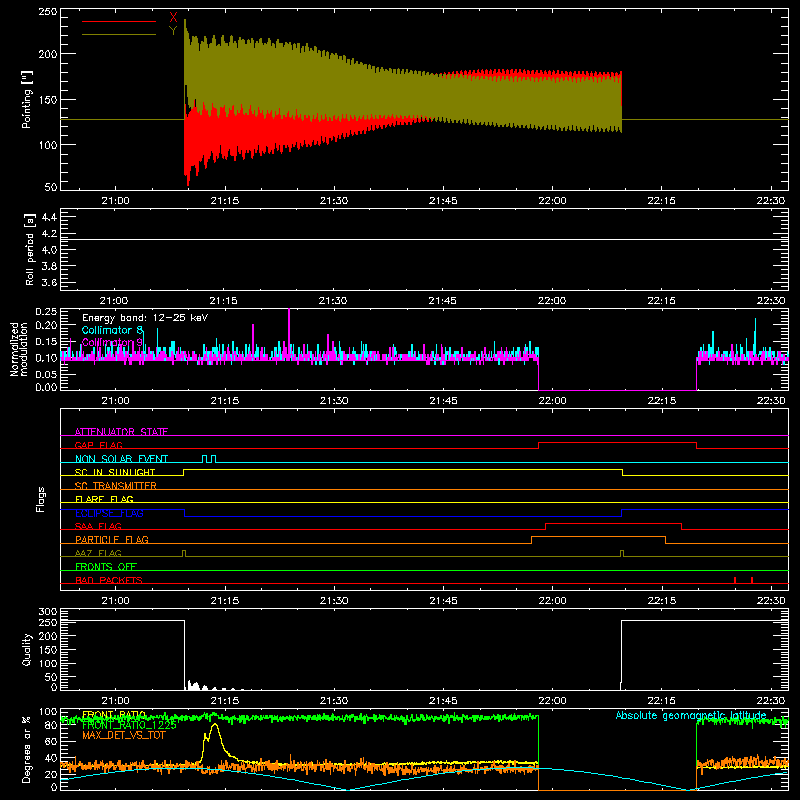Click the 21:30 label under the Flags plot

point(334,601)
